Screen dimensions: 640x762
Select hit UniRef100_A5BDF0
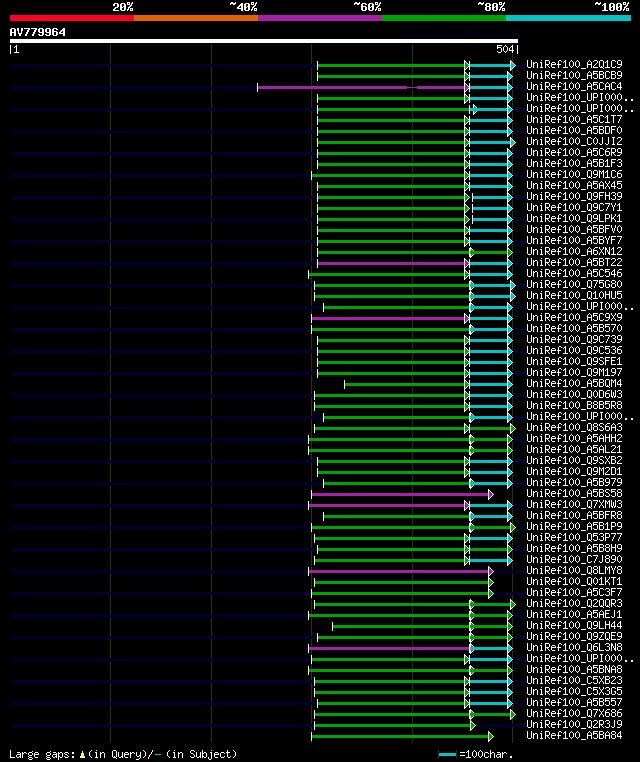pyautogui.click(x=574, y=130)
